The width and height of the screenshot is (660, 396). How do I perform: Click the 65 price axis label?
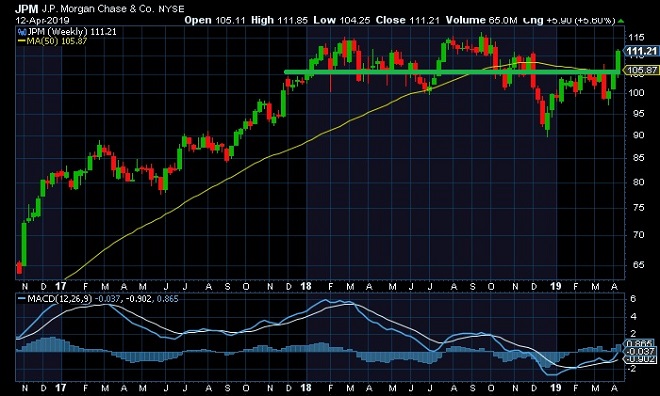(639, 265)
